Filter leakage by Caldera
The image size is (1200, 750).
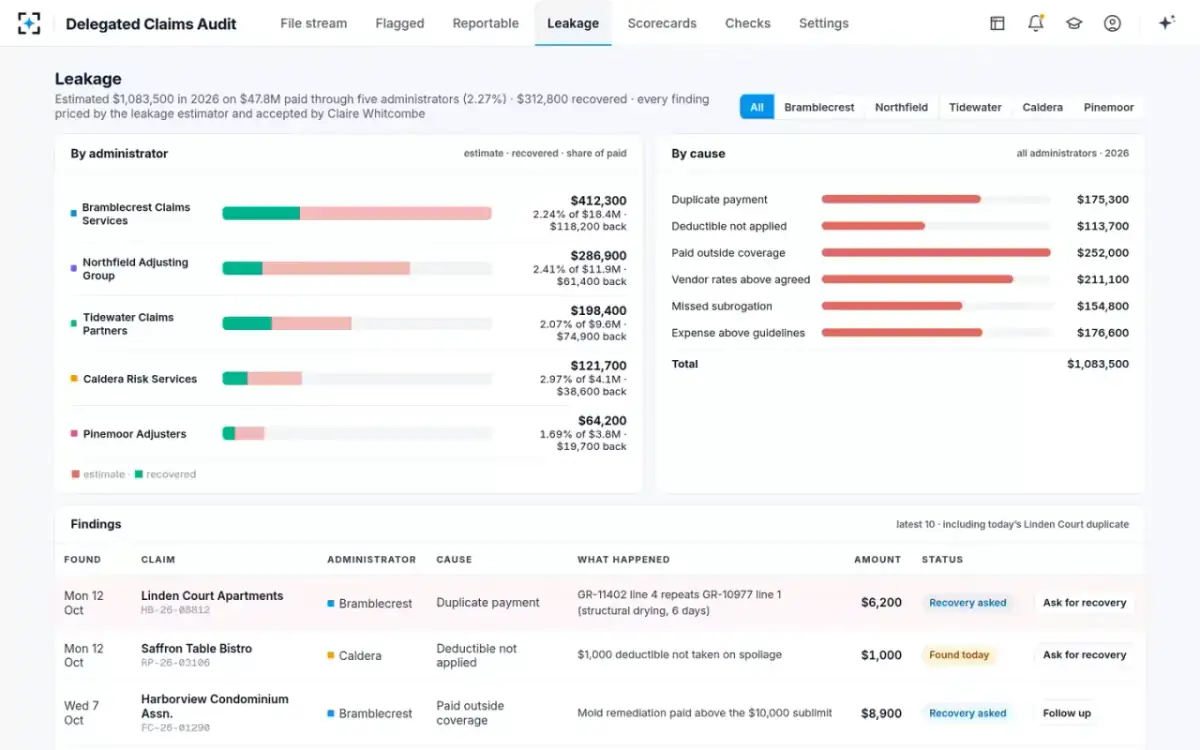(1042, 107)
